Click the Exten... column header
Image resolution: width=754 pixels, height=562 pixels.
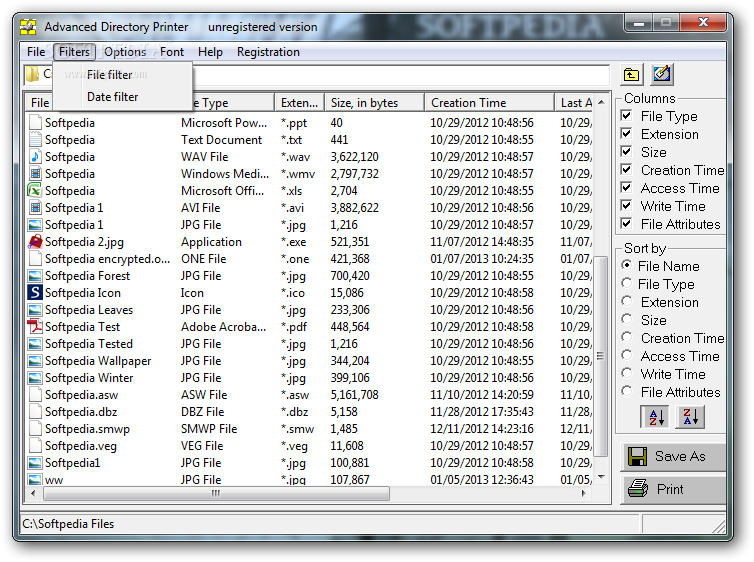point(299,103)
